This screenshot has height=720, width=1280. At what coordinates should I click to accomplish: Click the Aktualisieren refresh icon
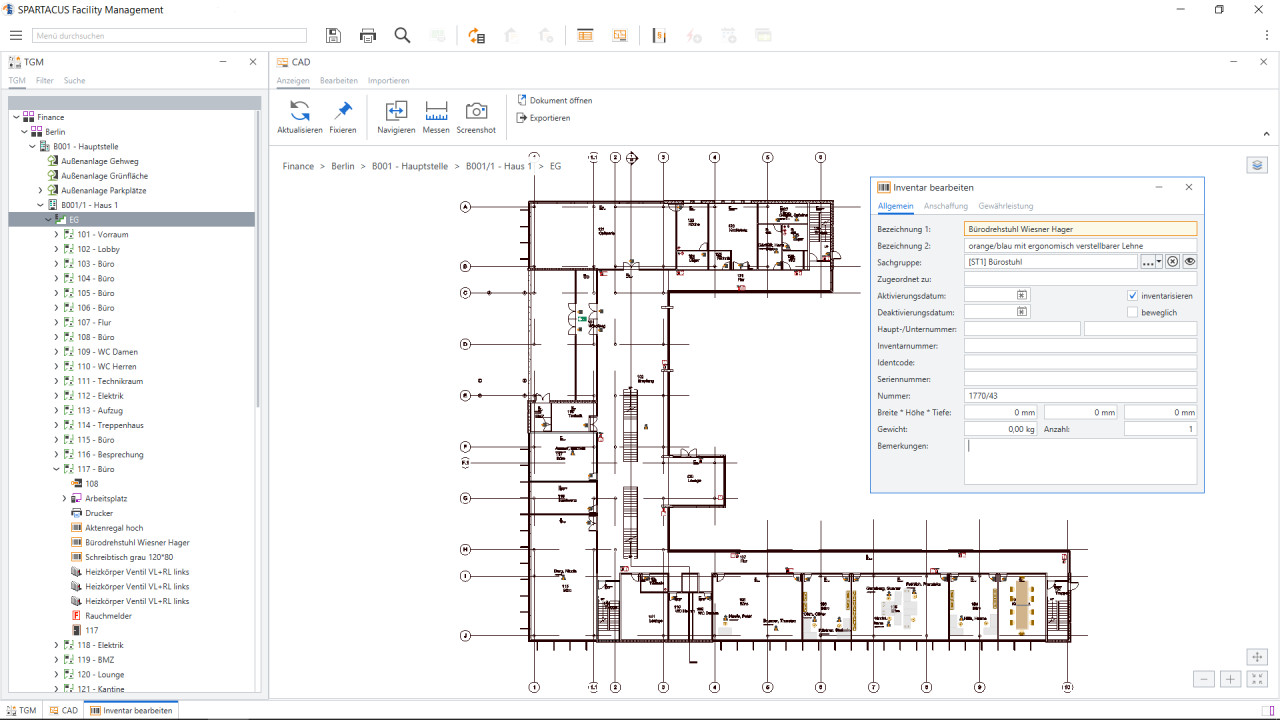point(299,111)
